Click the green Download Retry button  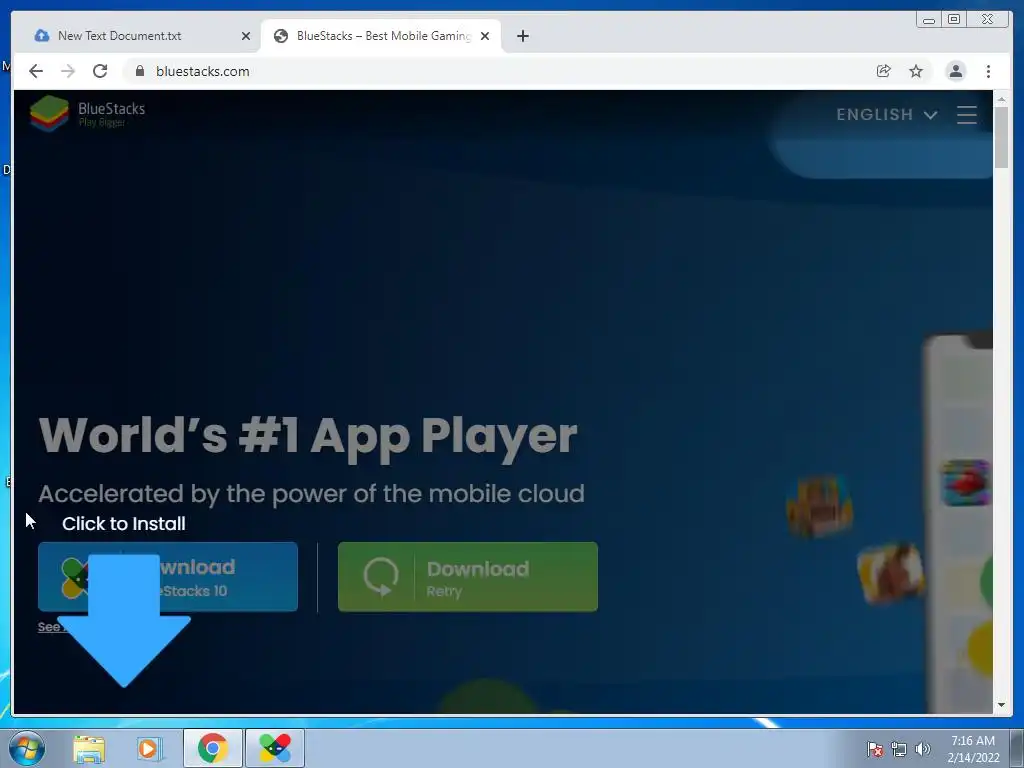point(468,577)
